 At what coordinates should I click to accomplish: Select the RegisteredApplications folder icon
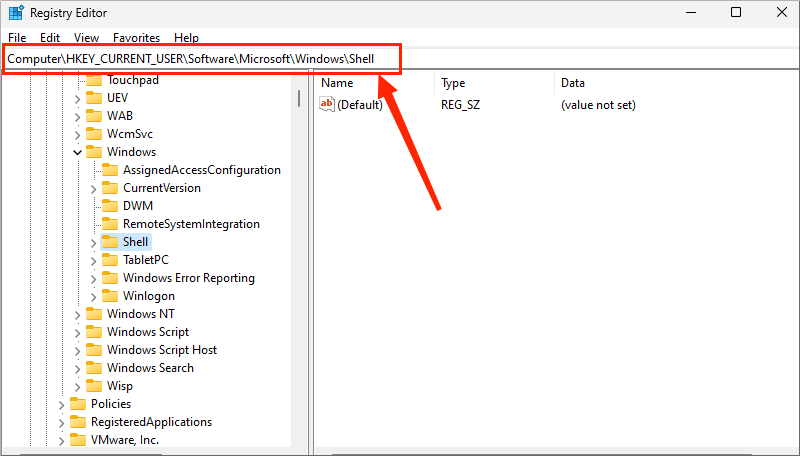(78, 422)
